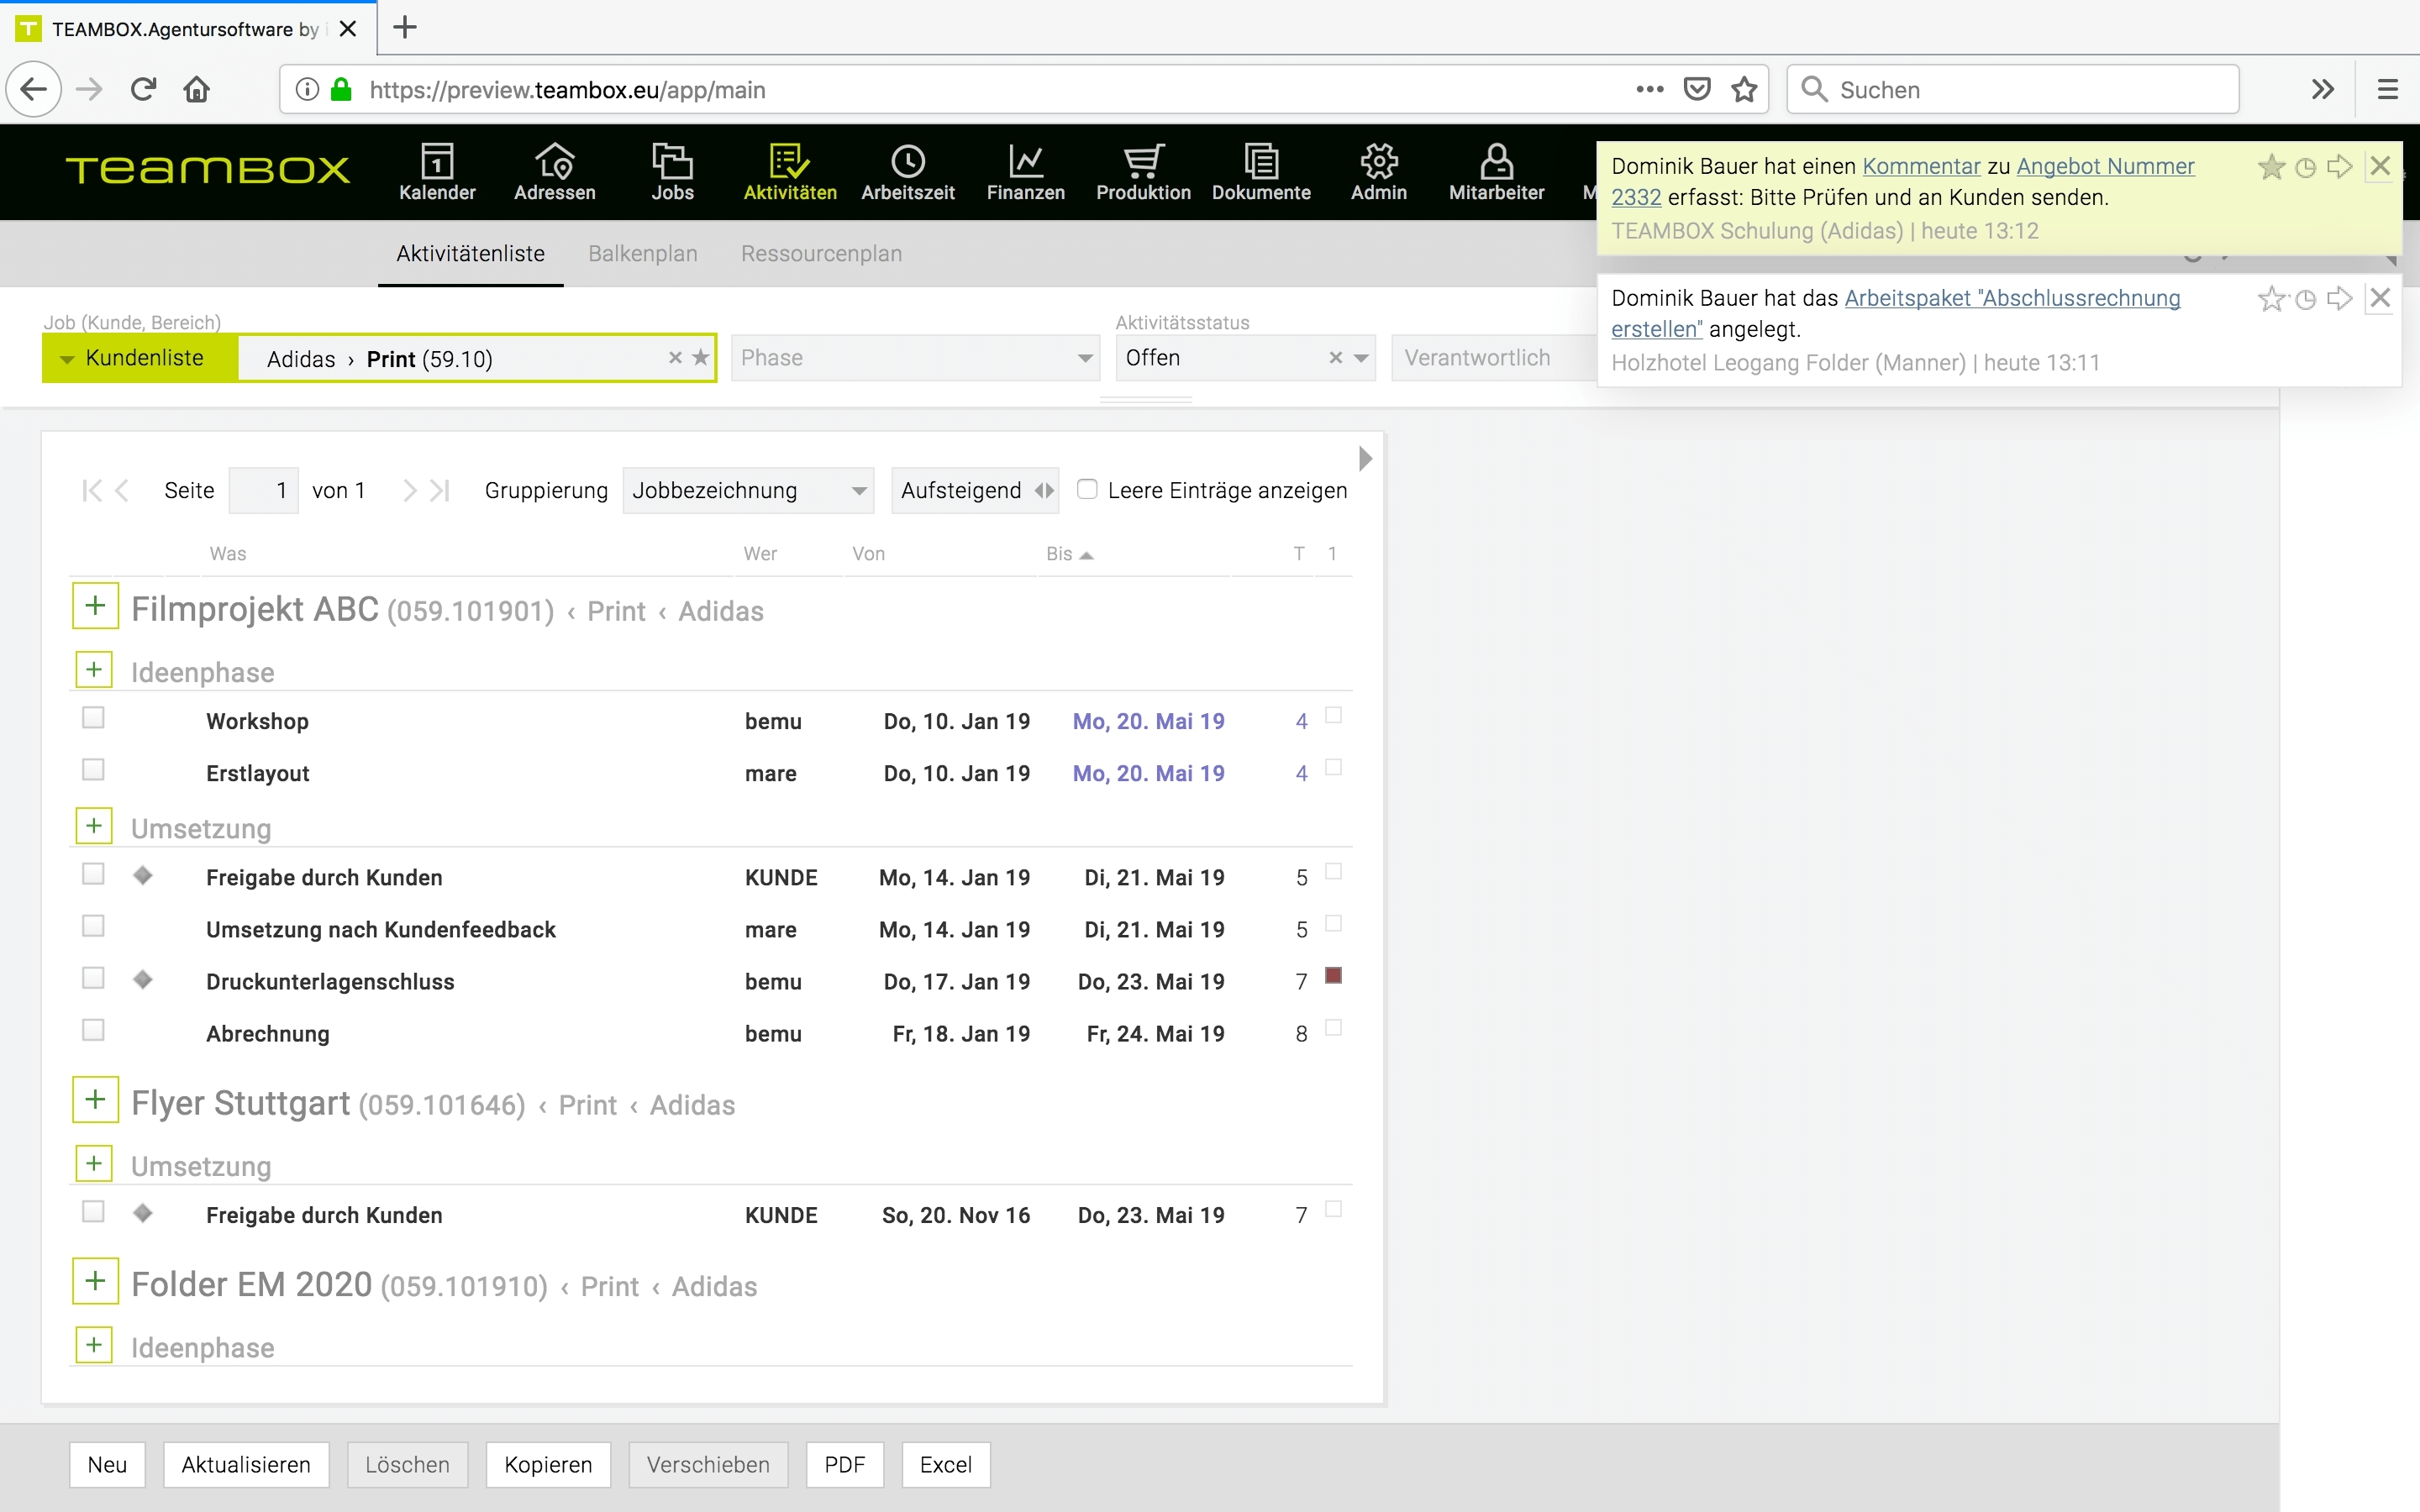
Task: Click the red marker on Druckunterlagenschluss row
Action: click(x=1333, y=976)
